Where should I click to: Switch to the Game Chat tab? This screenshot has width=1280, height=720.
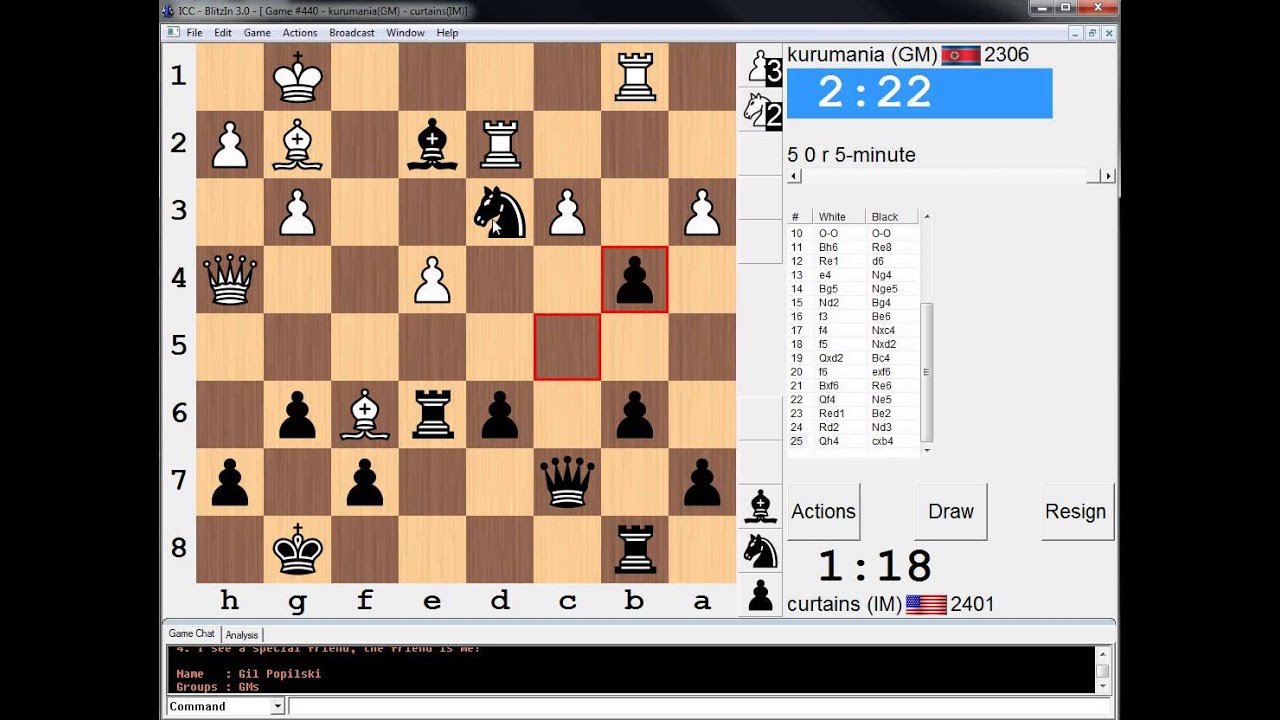click(191, 634)
